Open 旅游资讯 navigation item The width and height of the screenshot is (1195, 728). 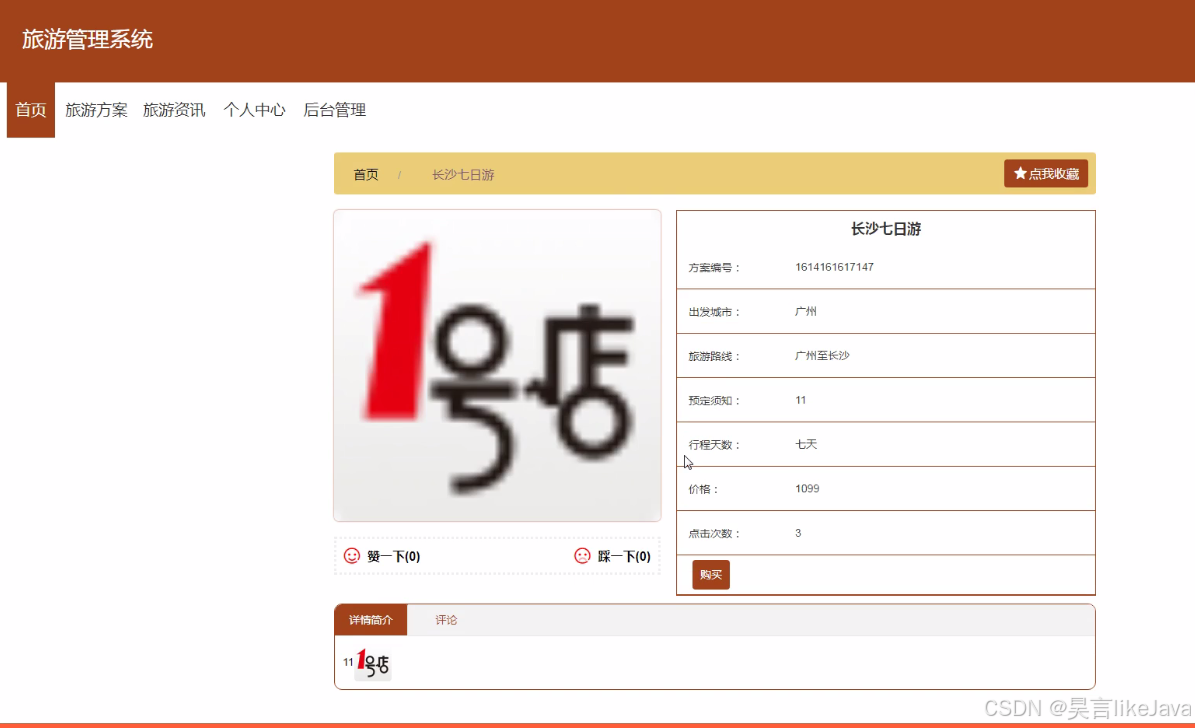tap(174, 110)
